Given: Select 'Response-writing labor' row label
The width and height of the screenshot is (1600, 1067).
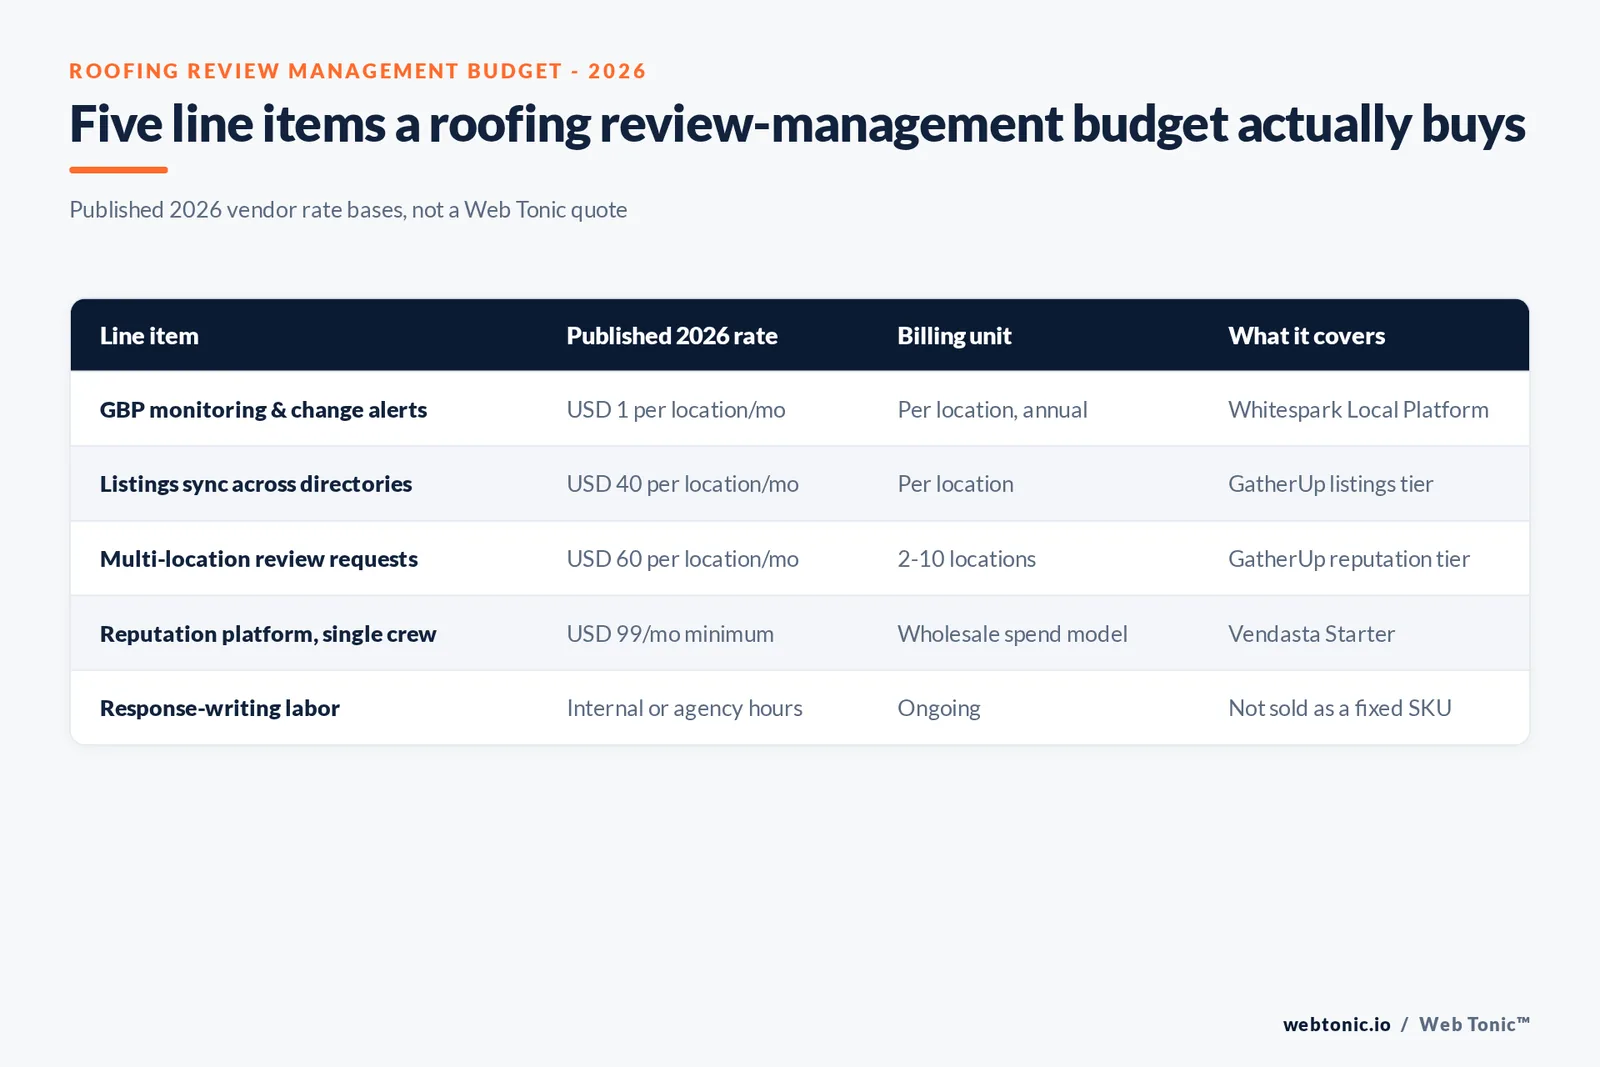Looking at the screenshot, I should pyautogui.click(x=220, y=708).
